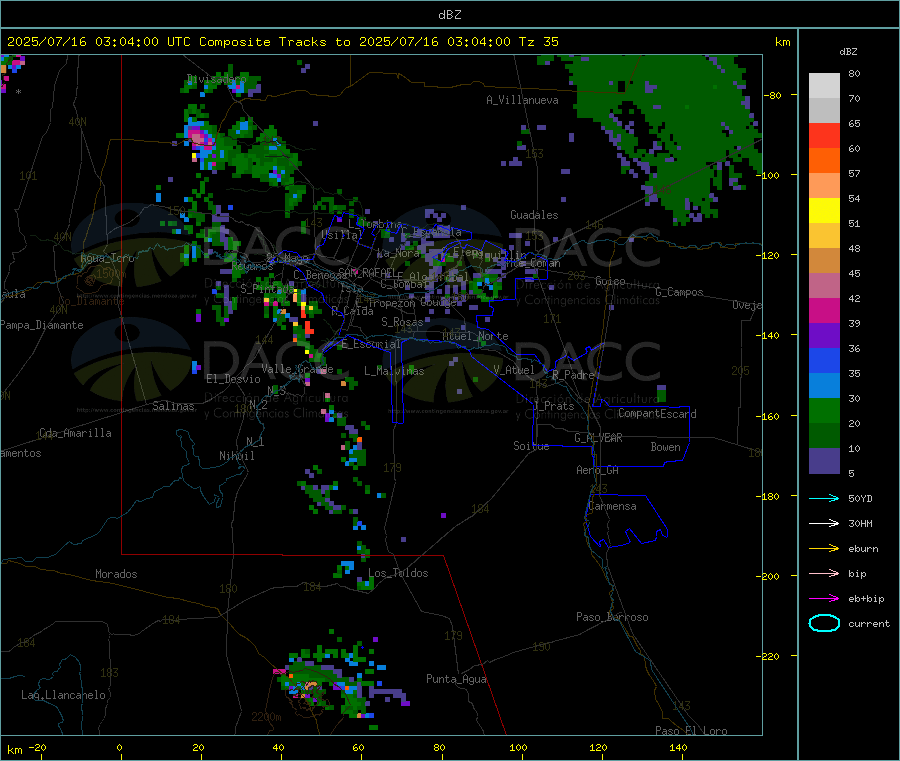This screenshot has height=761, width=900.
Task: Click the white 30HM track arrow
Action: coord(824,523)
